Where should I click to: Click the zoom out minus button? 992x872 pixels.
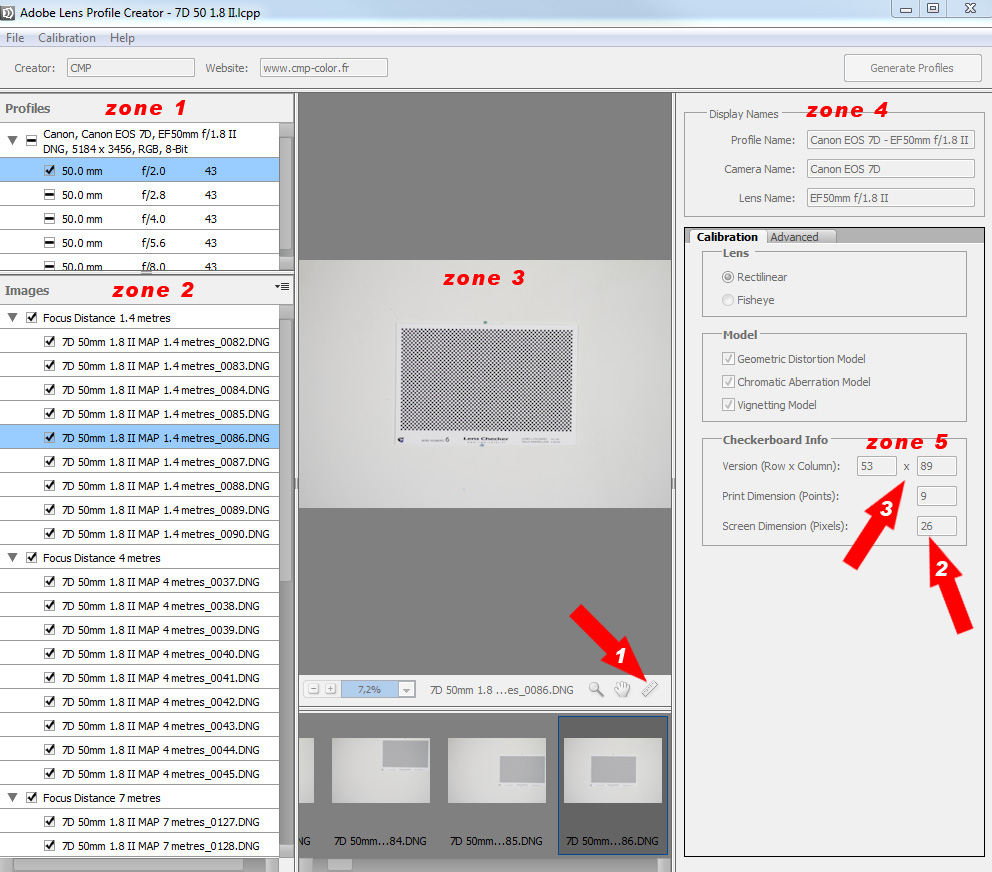click(x=313, y=689)
